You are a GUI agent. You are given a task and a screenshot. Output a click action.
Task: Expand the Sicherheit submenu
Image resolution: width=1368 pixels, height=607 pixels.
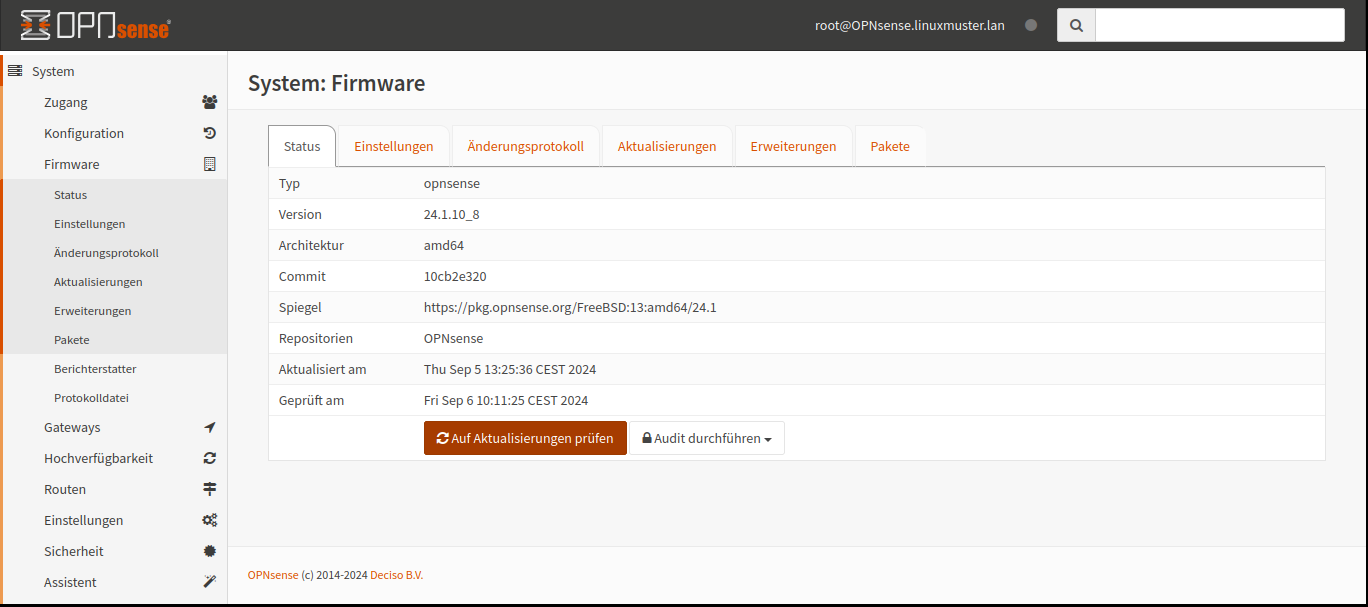click(114, 551)
